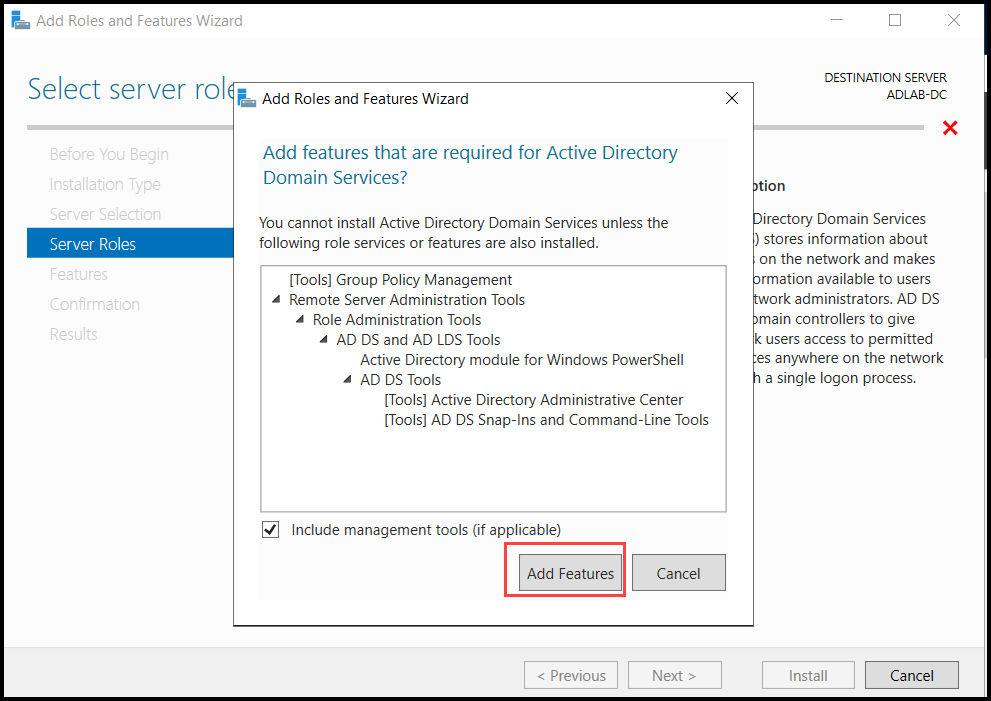
Task: Click Cancel in the main wizard footer
Action: (911, 675)
